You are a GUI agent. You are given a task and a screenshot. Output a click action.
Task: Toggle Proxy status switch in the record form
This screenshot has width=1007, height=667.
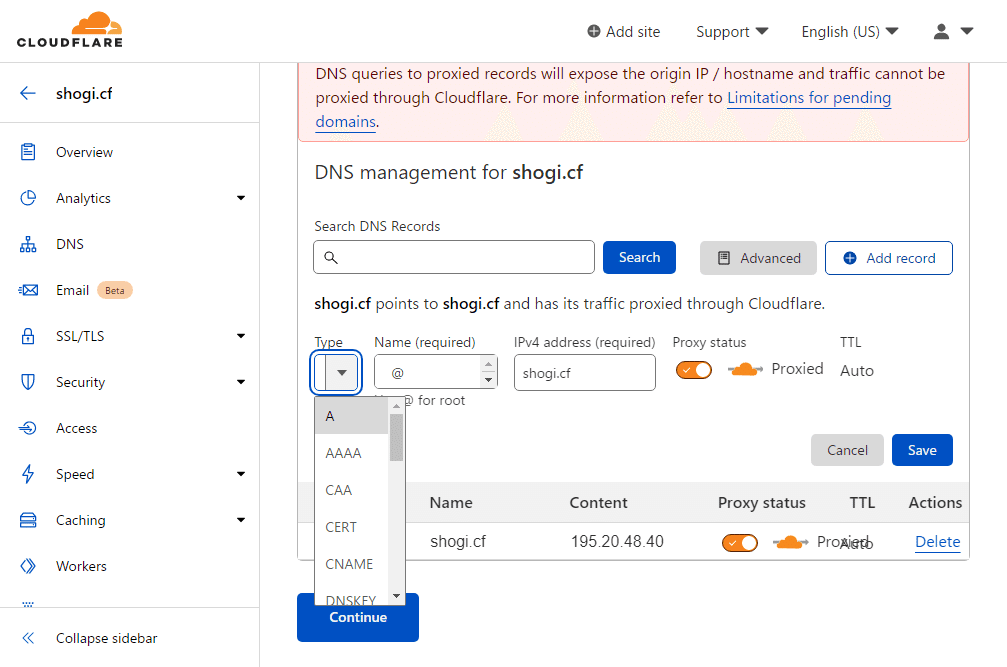coord(694,370)
